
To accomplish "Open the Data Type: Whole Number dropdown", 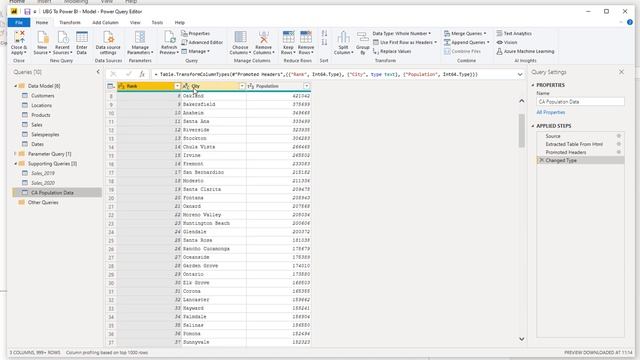I will tap(402, 33).
